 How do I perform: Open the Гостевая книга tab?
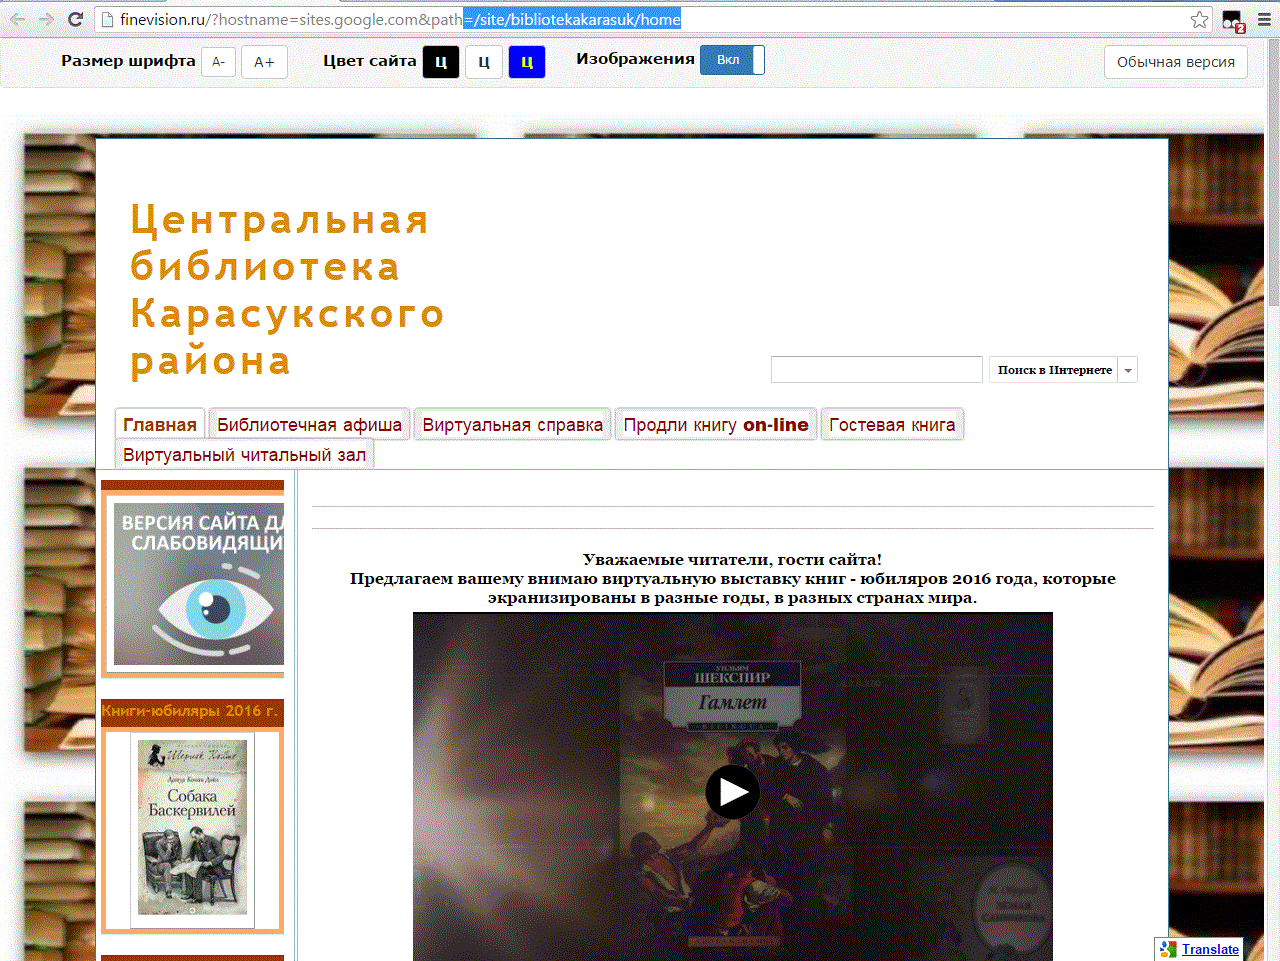[892, 425]
